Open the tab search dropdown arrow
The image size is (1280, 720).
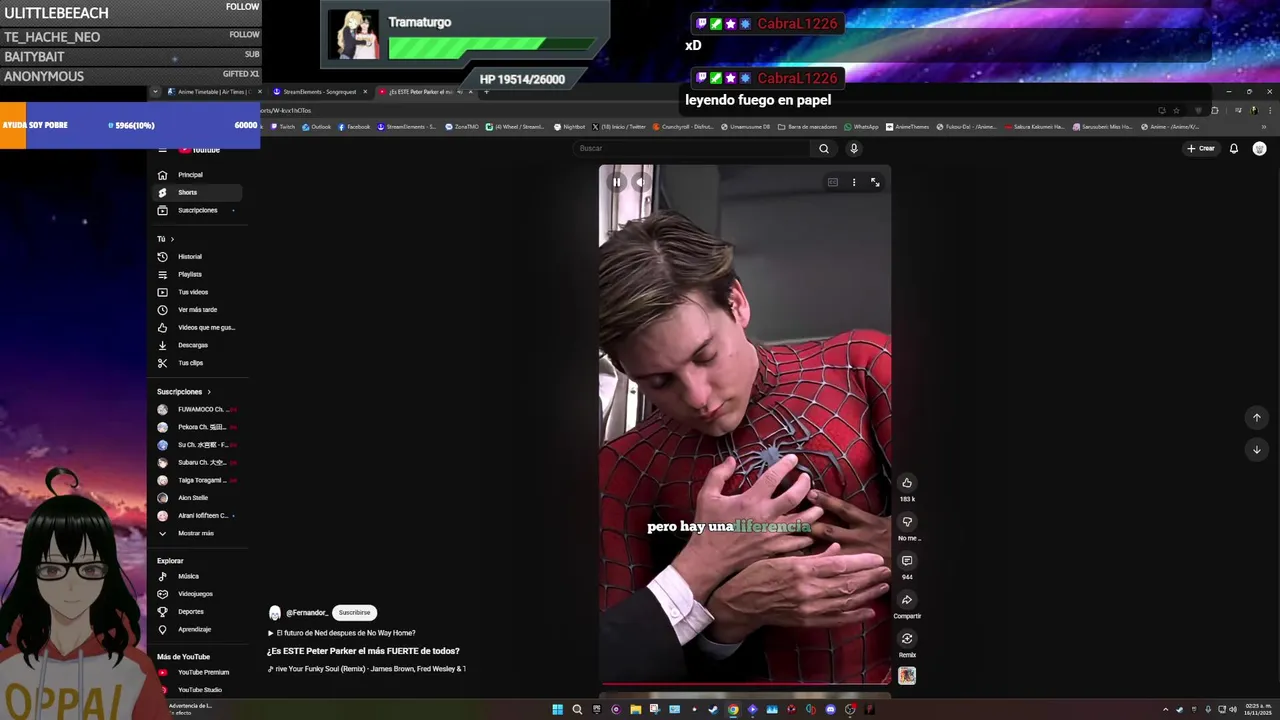pyautogui.click(x=155, y=92)
